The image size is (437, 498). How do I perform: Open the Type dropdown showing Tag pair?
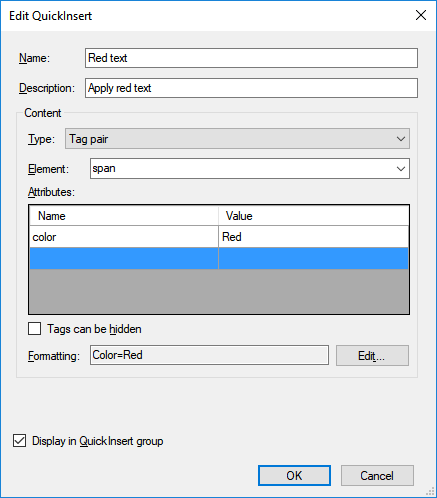237,139
